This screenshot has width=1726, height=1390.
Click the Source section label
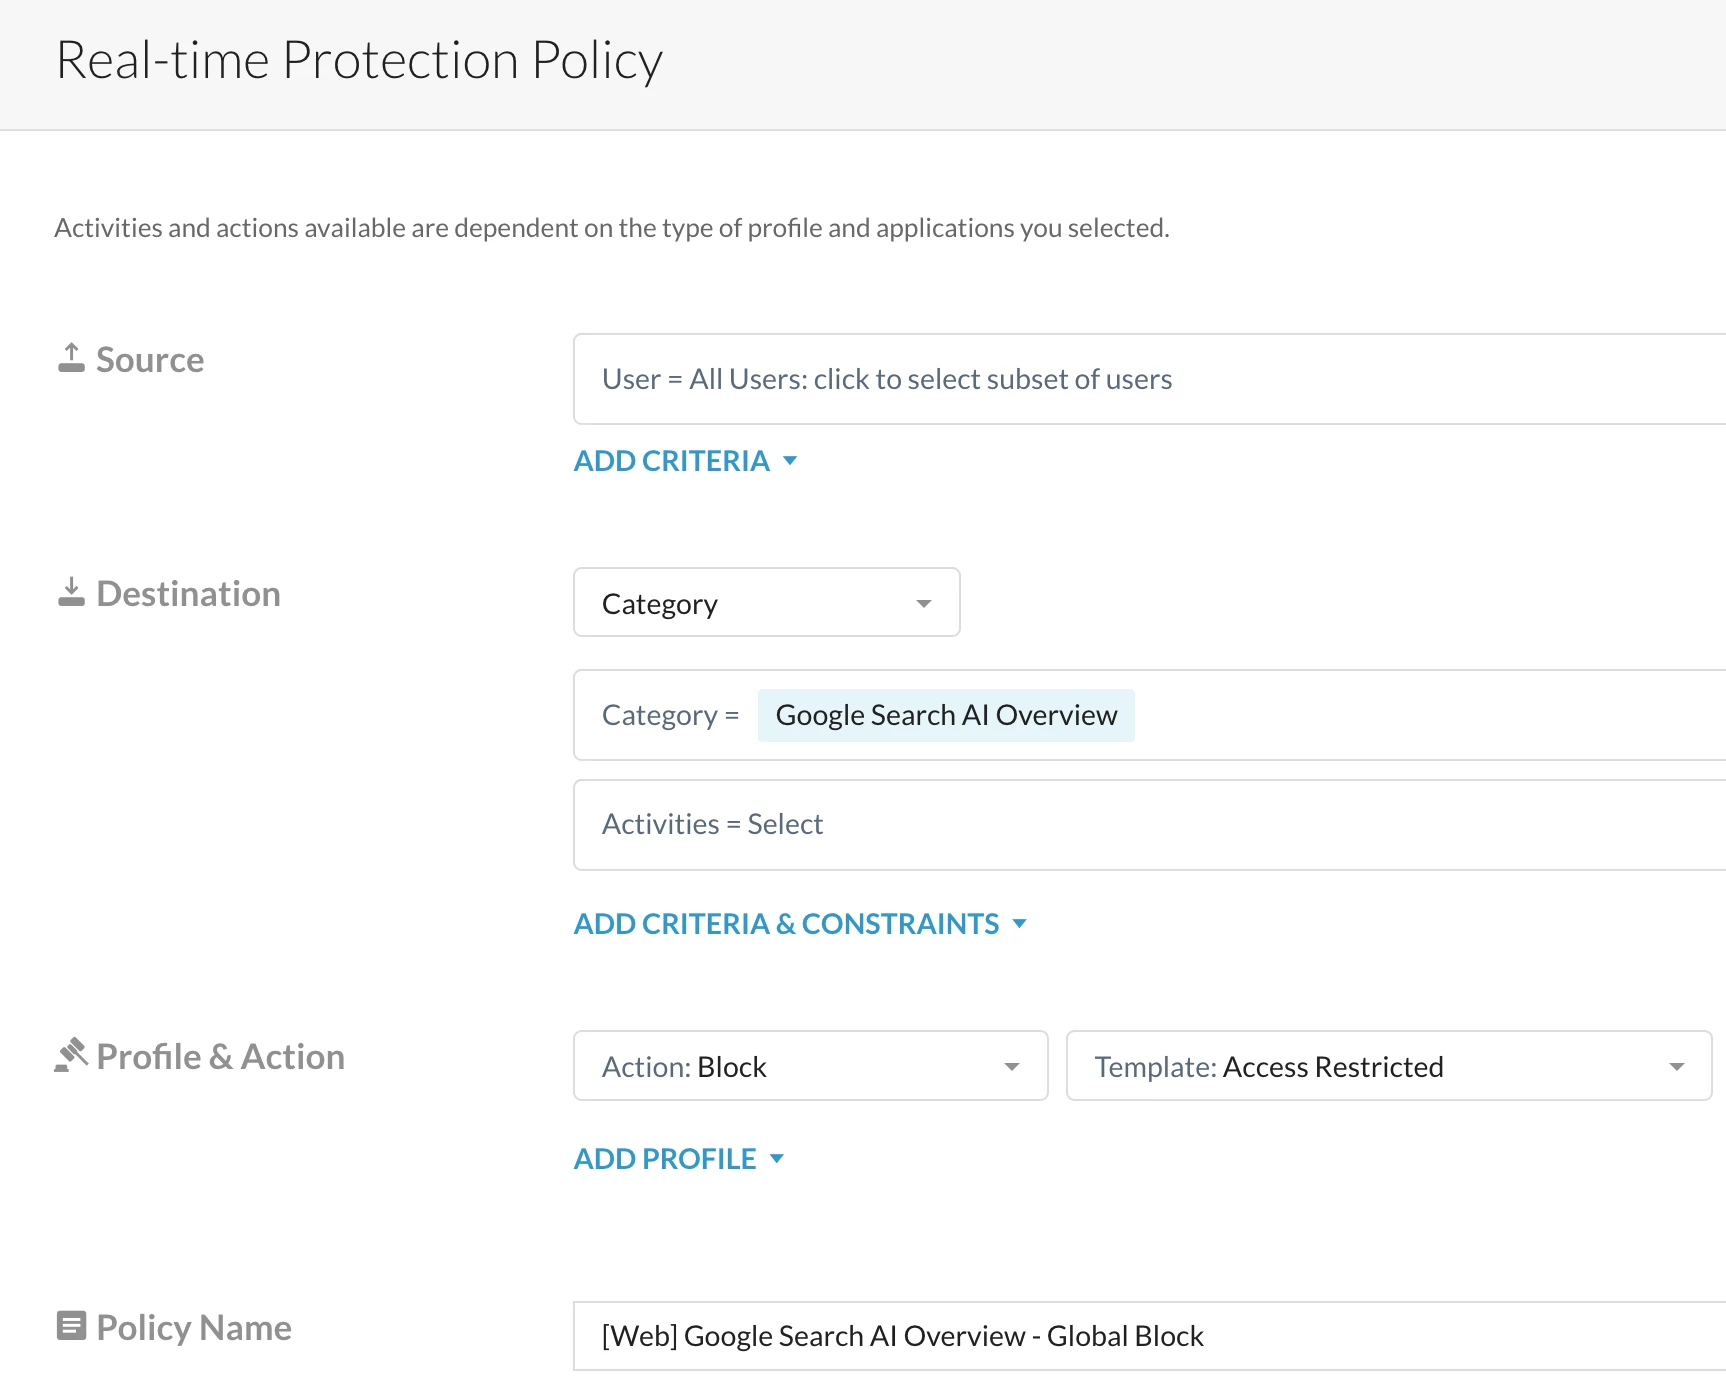click(150, 360)
